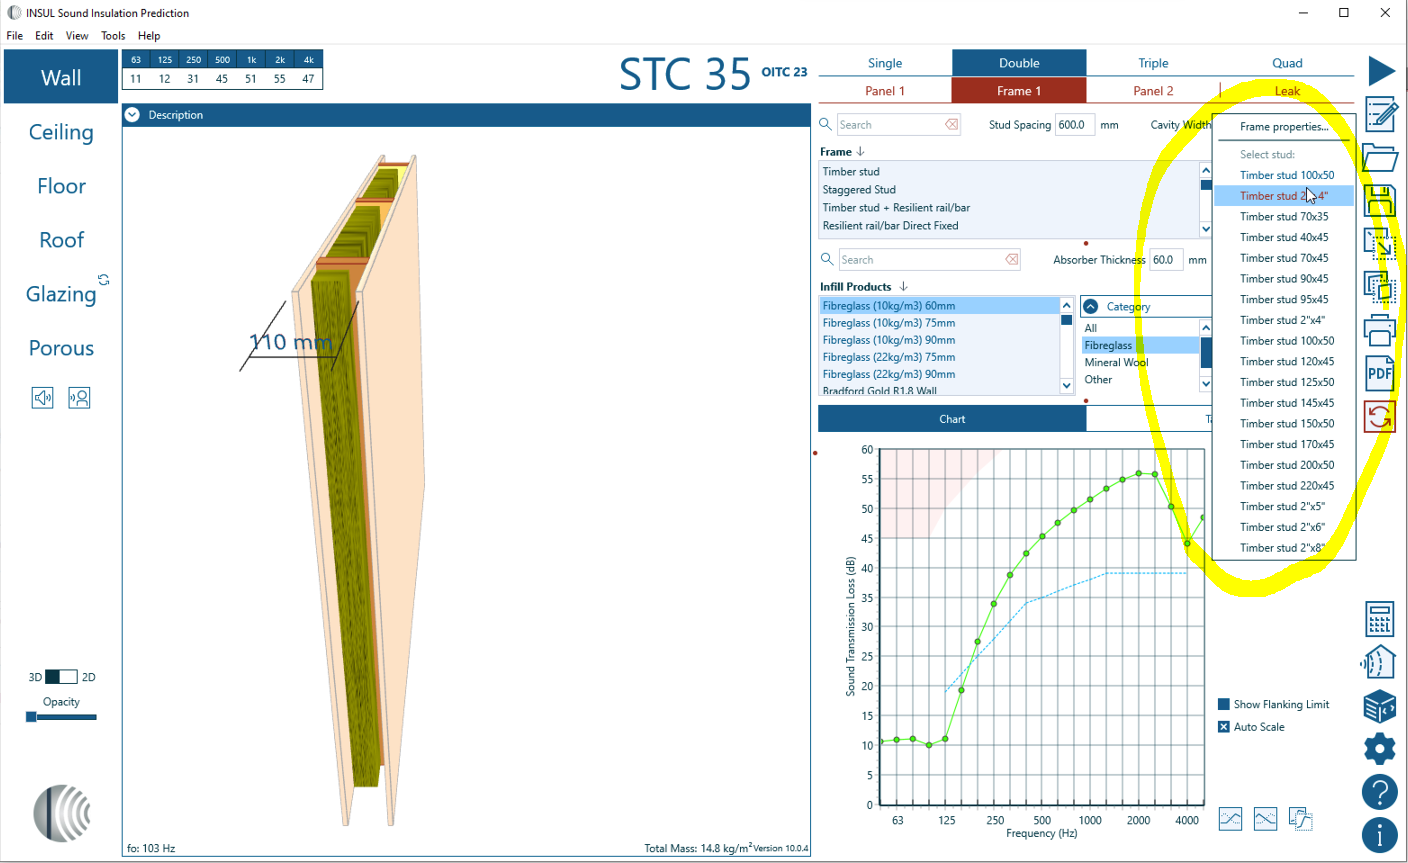Select the Panel 2 tab
Image resolution: width=1408 pixels, height=863 pixels.
(1153, 91)
